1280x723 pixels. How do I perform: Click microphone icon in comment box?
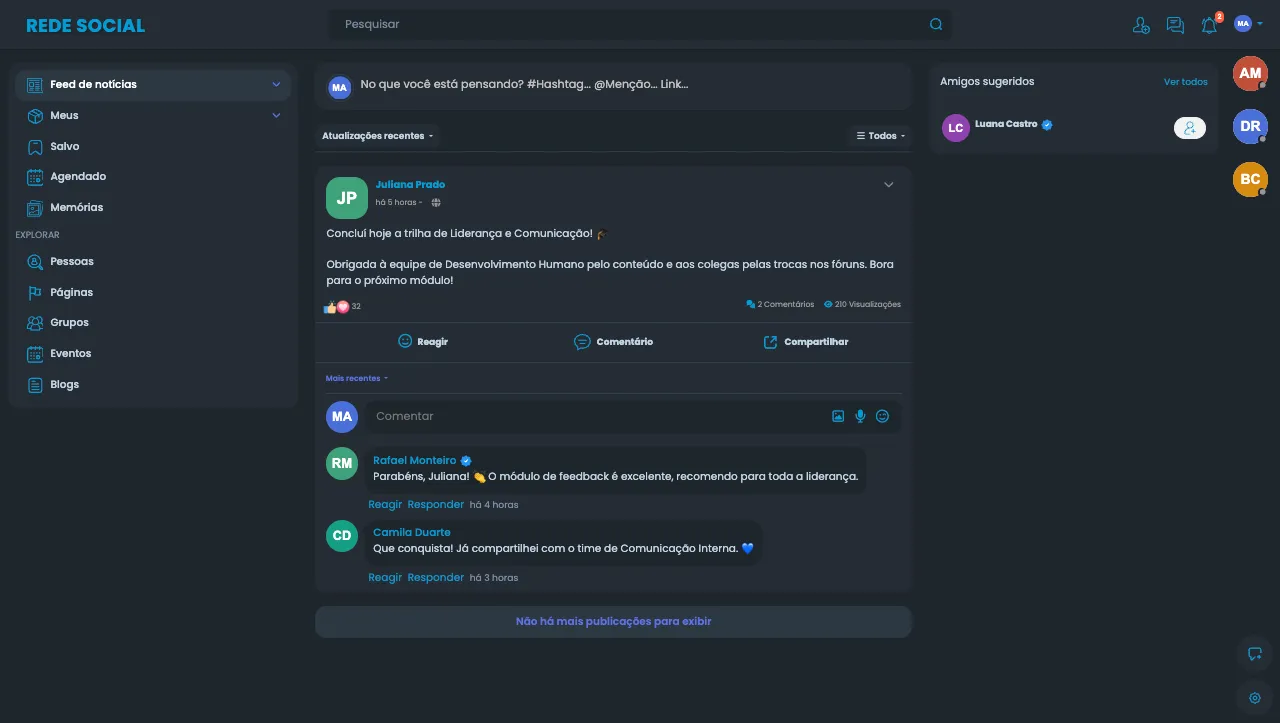(860, 416)
